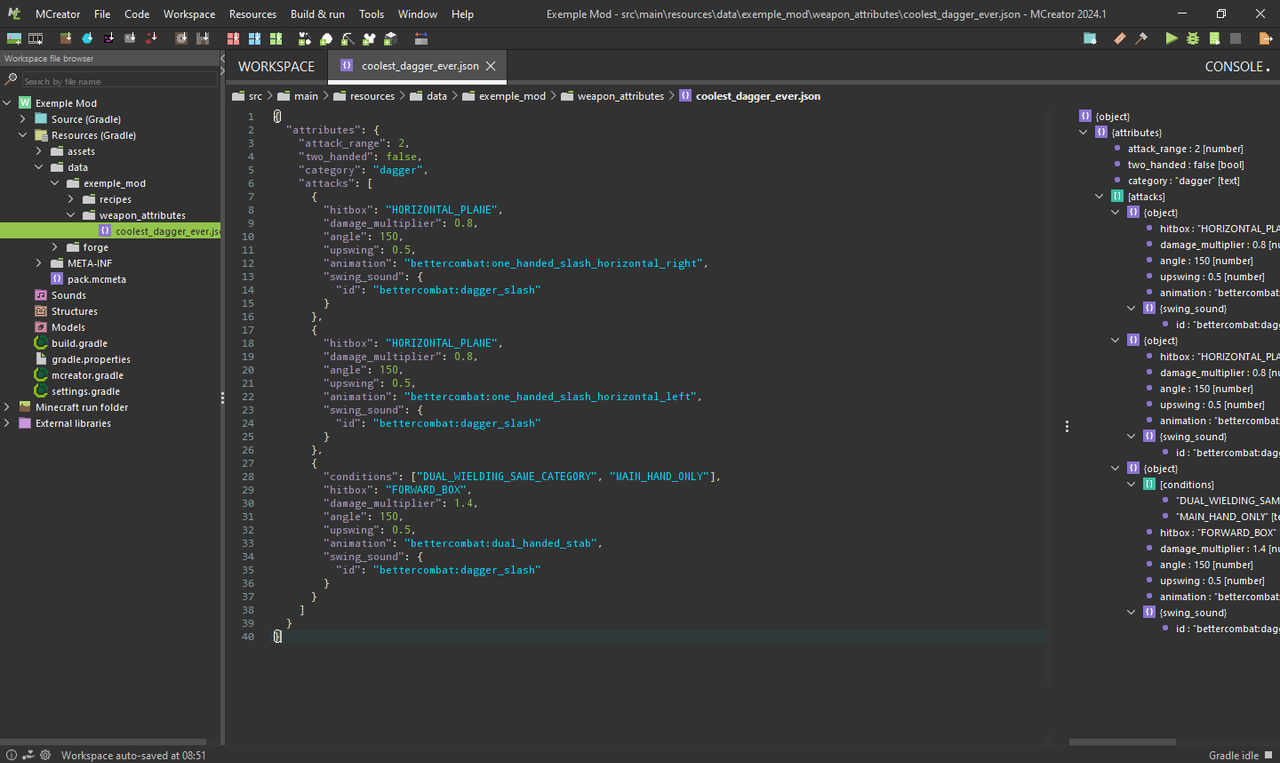This screenshot has height=763, width=1280.
Task: Open workspace folder settings icon
Action: pos(1090,39)
